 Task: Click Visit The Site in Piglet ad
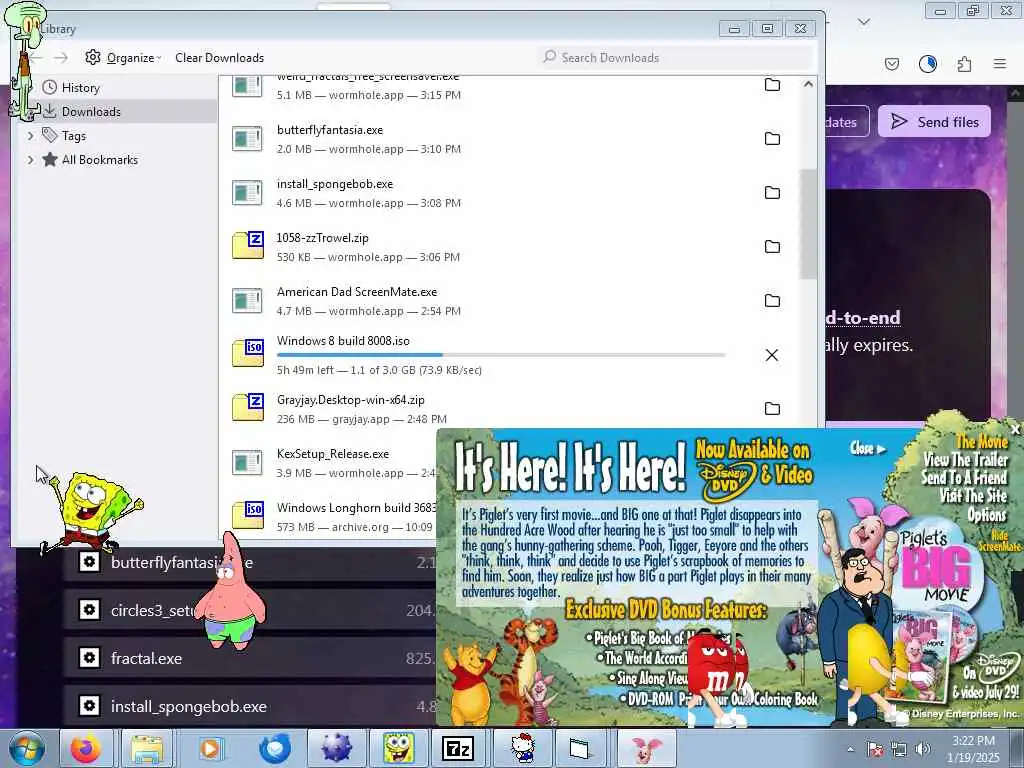974,496
